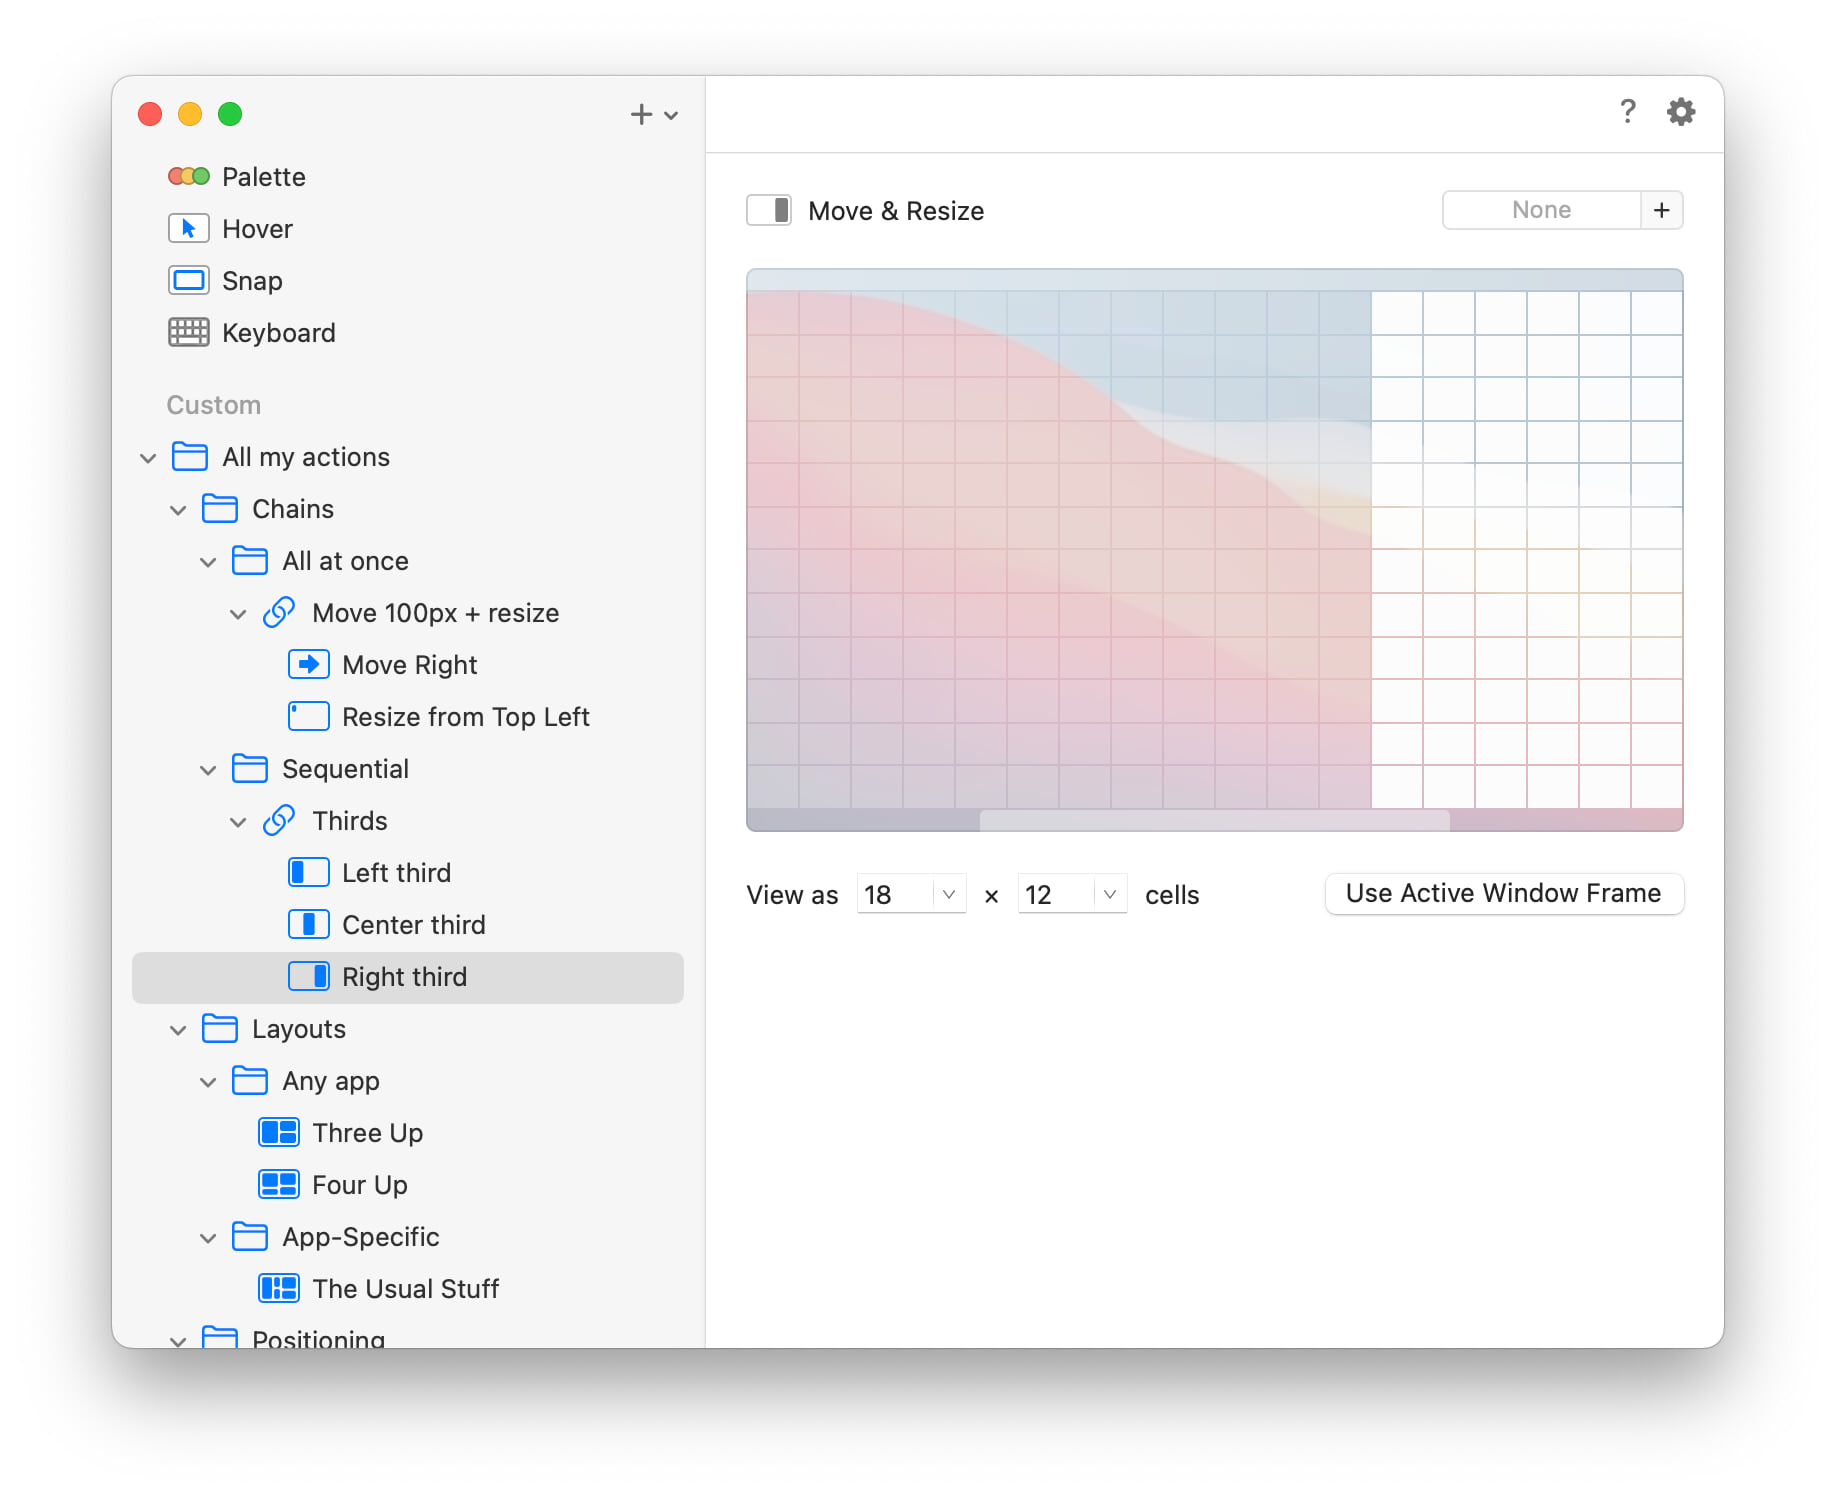
Task: Open the settings gear icon
Action: coord(1680,111)
